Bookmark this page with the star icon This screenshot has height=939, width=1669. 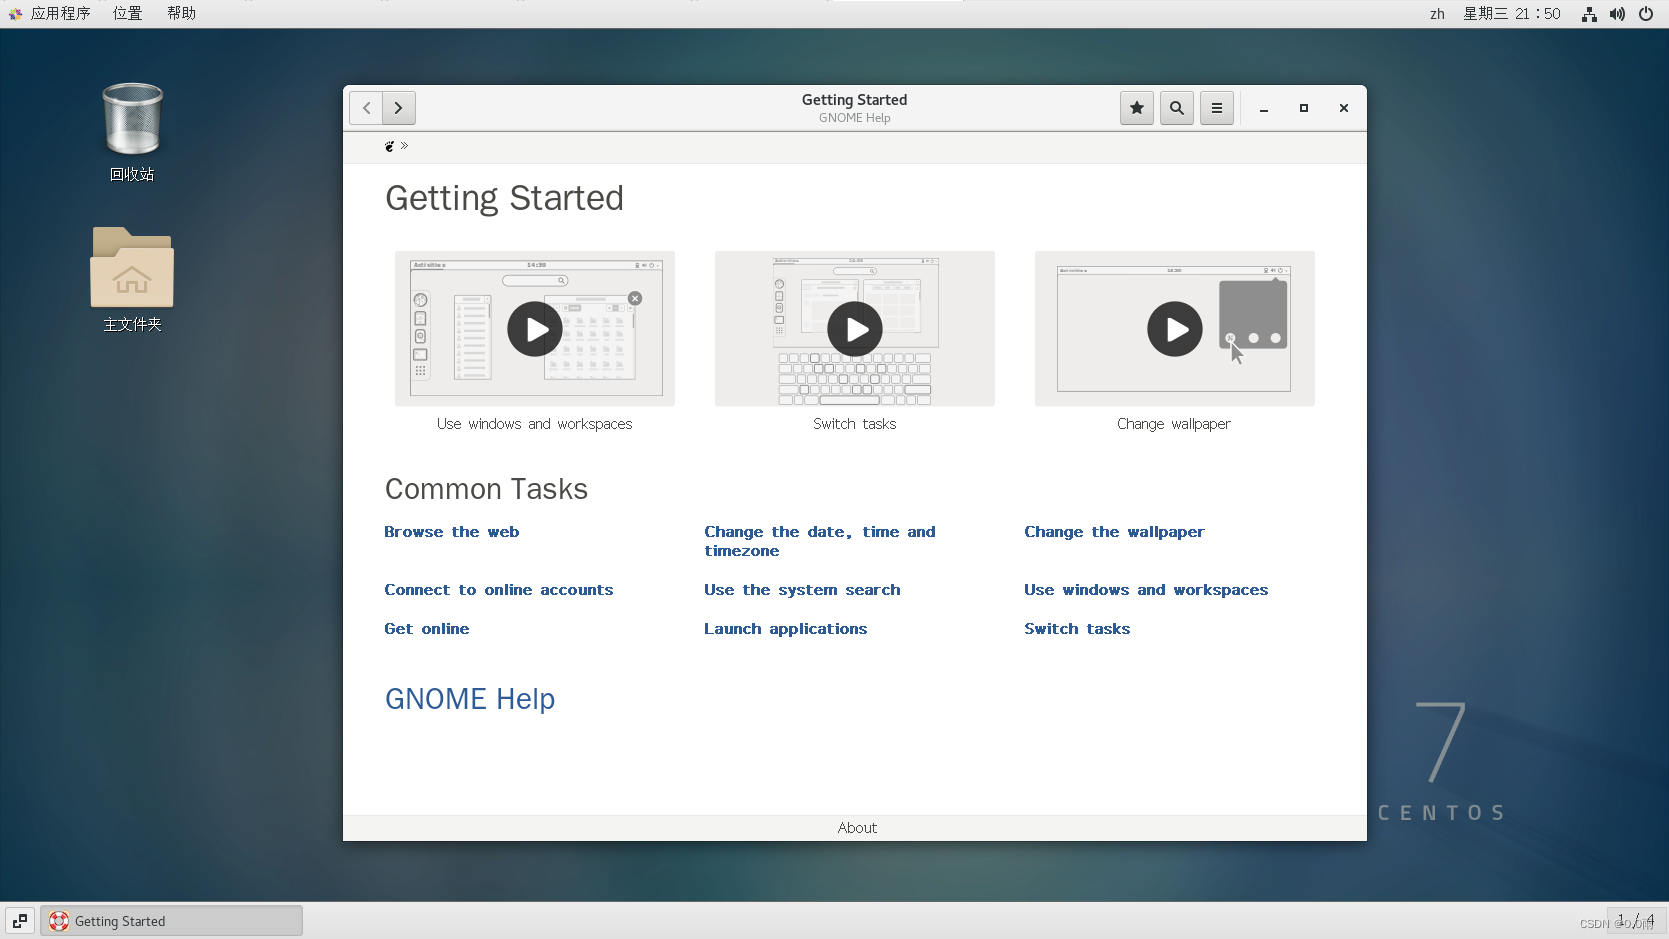click(x=1137, y=108)
